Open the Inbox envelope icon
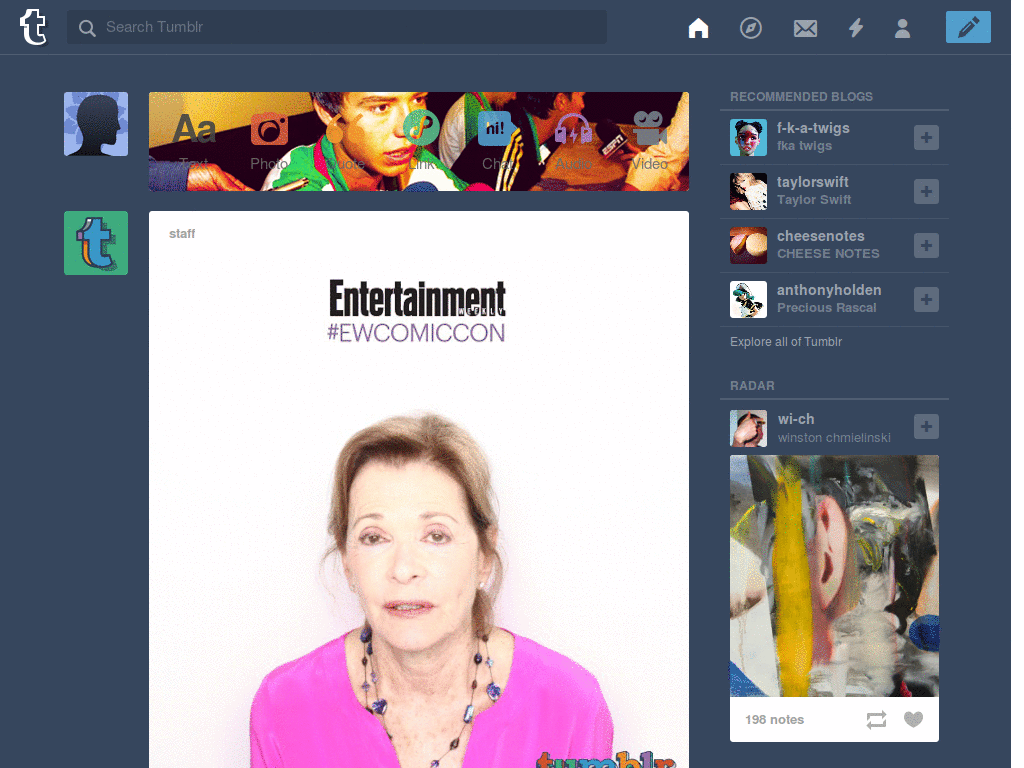Screen dimensions: 1024x768 pyautogui.click(x=805, y=28)
